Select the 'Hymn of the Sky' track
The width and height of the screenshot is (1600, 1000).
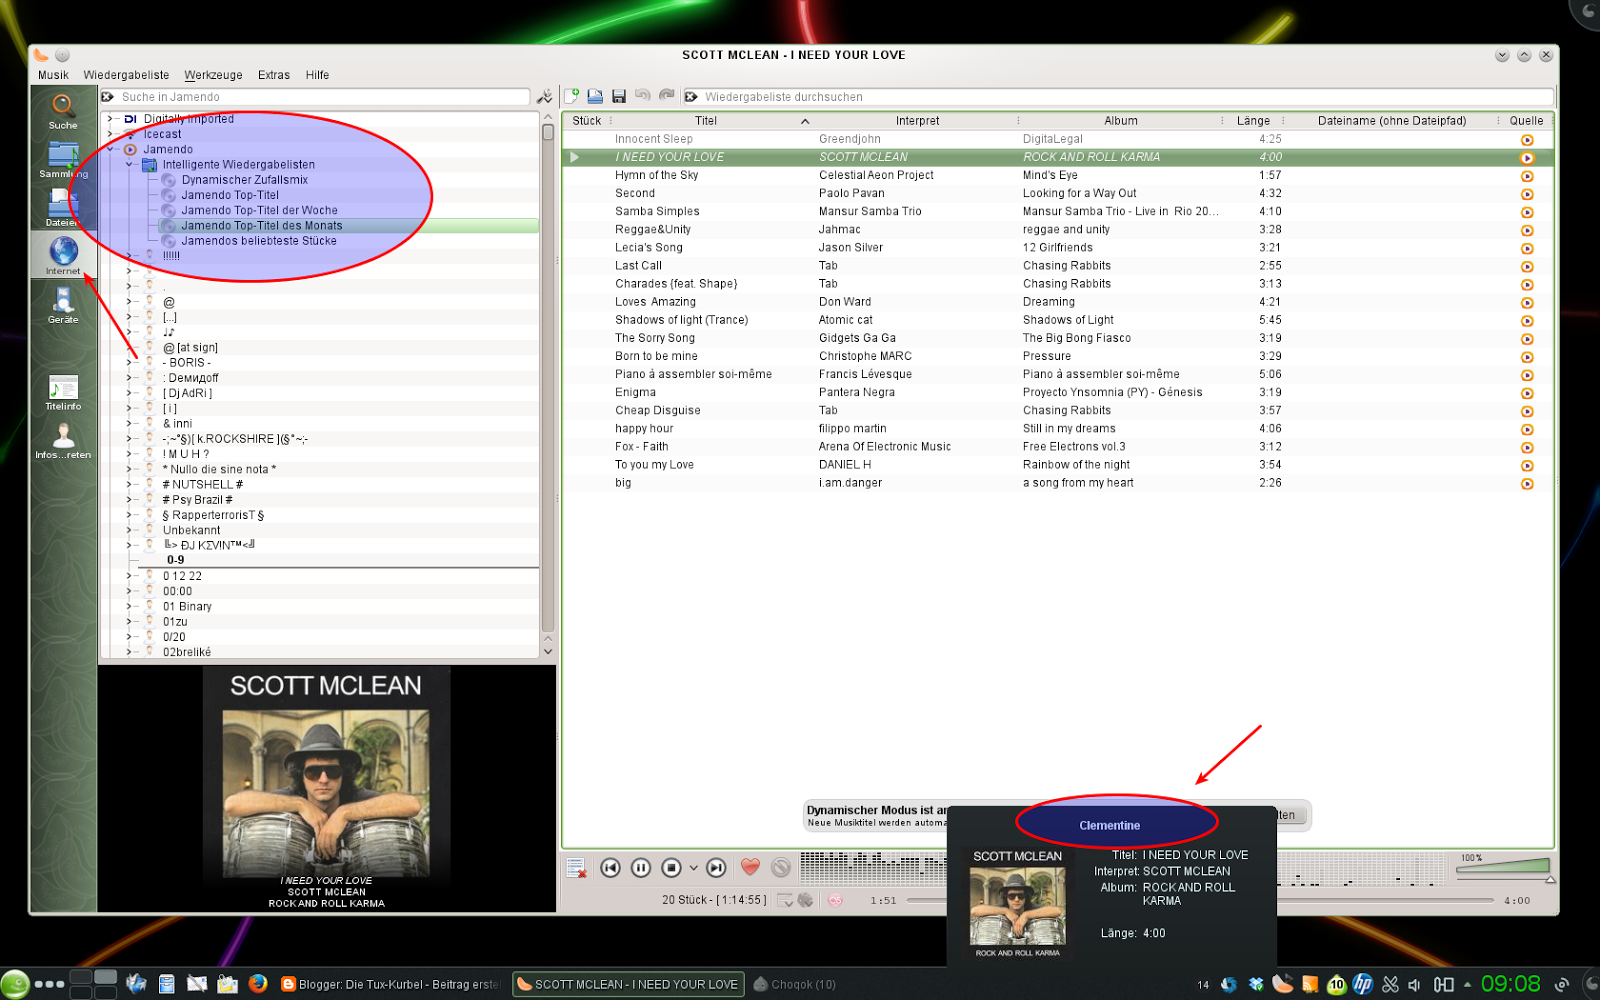(1057, 175)
